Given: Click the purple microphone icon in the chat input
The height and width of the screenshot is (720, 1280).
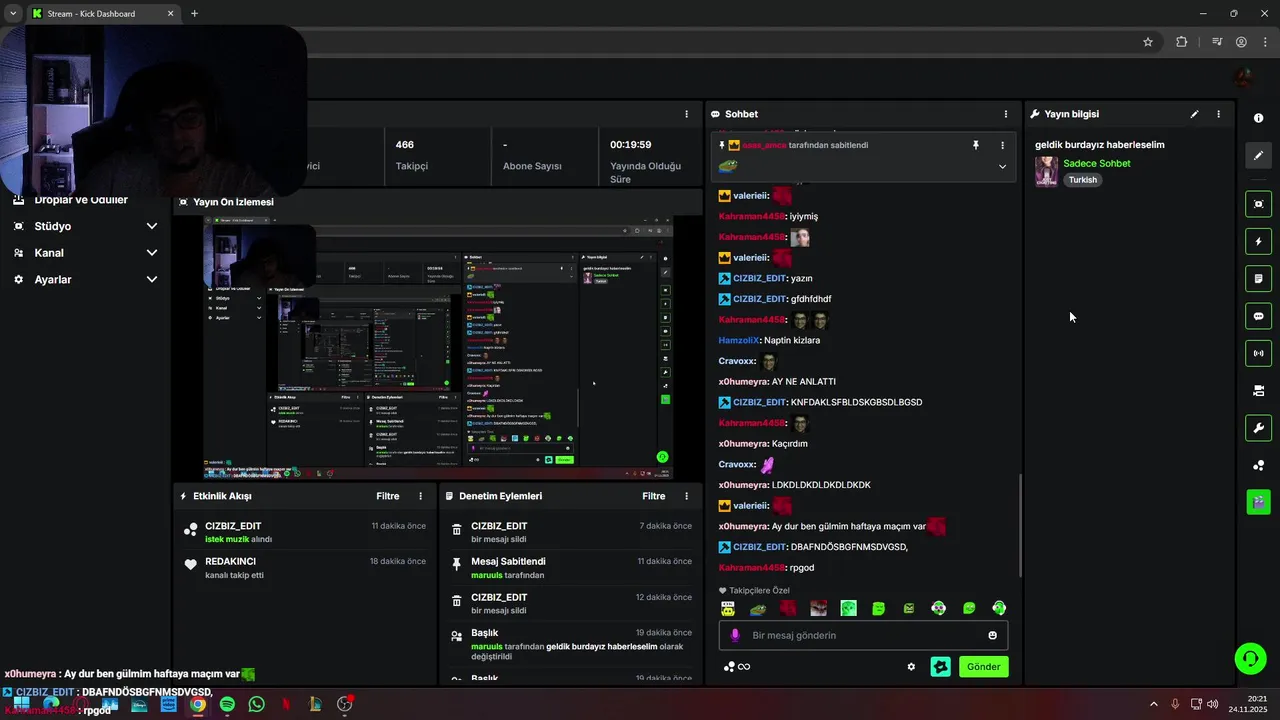Looking at the screenshot, I should (736, 635).
